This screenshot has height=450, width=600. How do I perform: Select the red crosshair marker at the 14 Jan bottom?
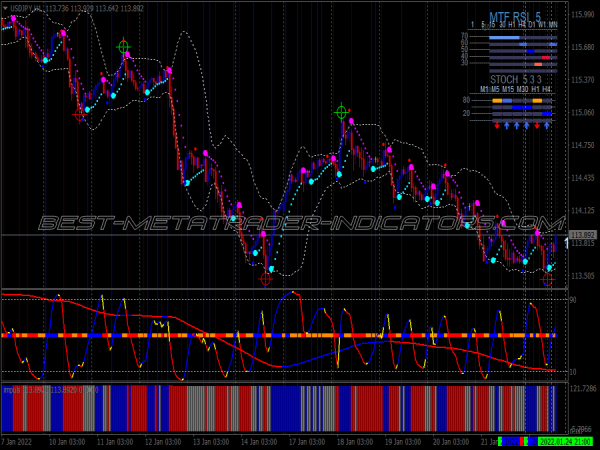(x=266, y=279)
